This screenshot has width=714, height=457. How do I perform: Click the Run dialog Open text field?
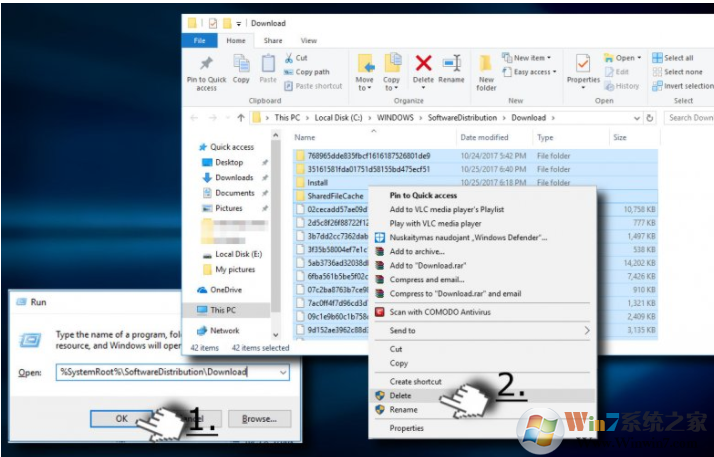click(x=165, y=372)
